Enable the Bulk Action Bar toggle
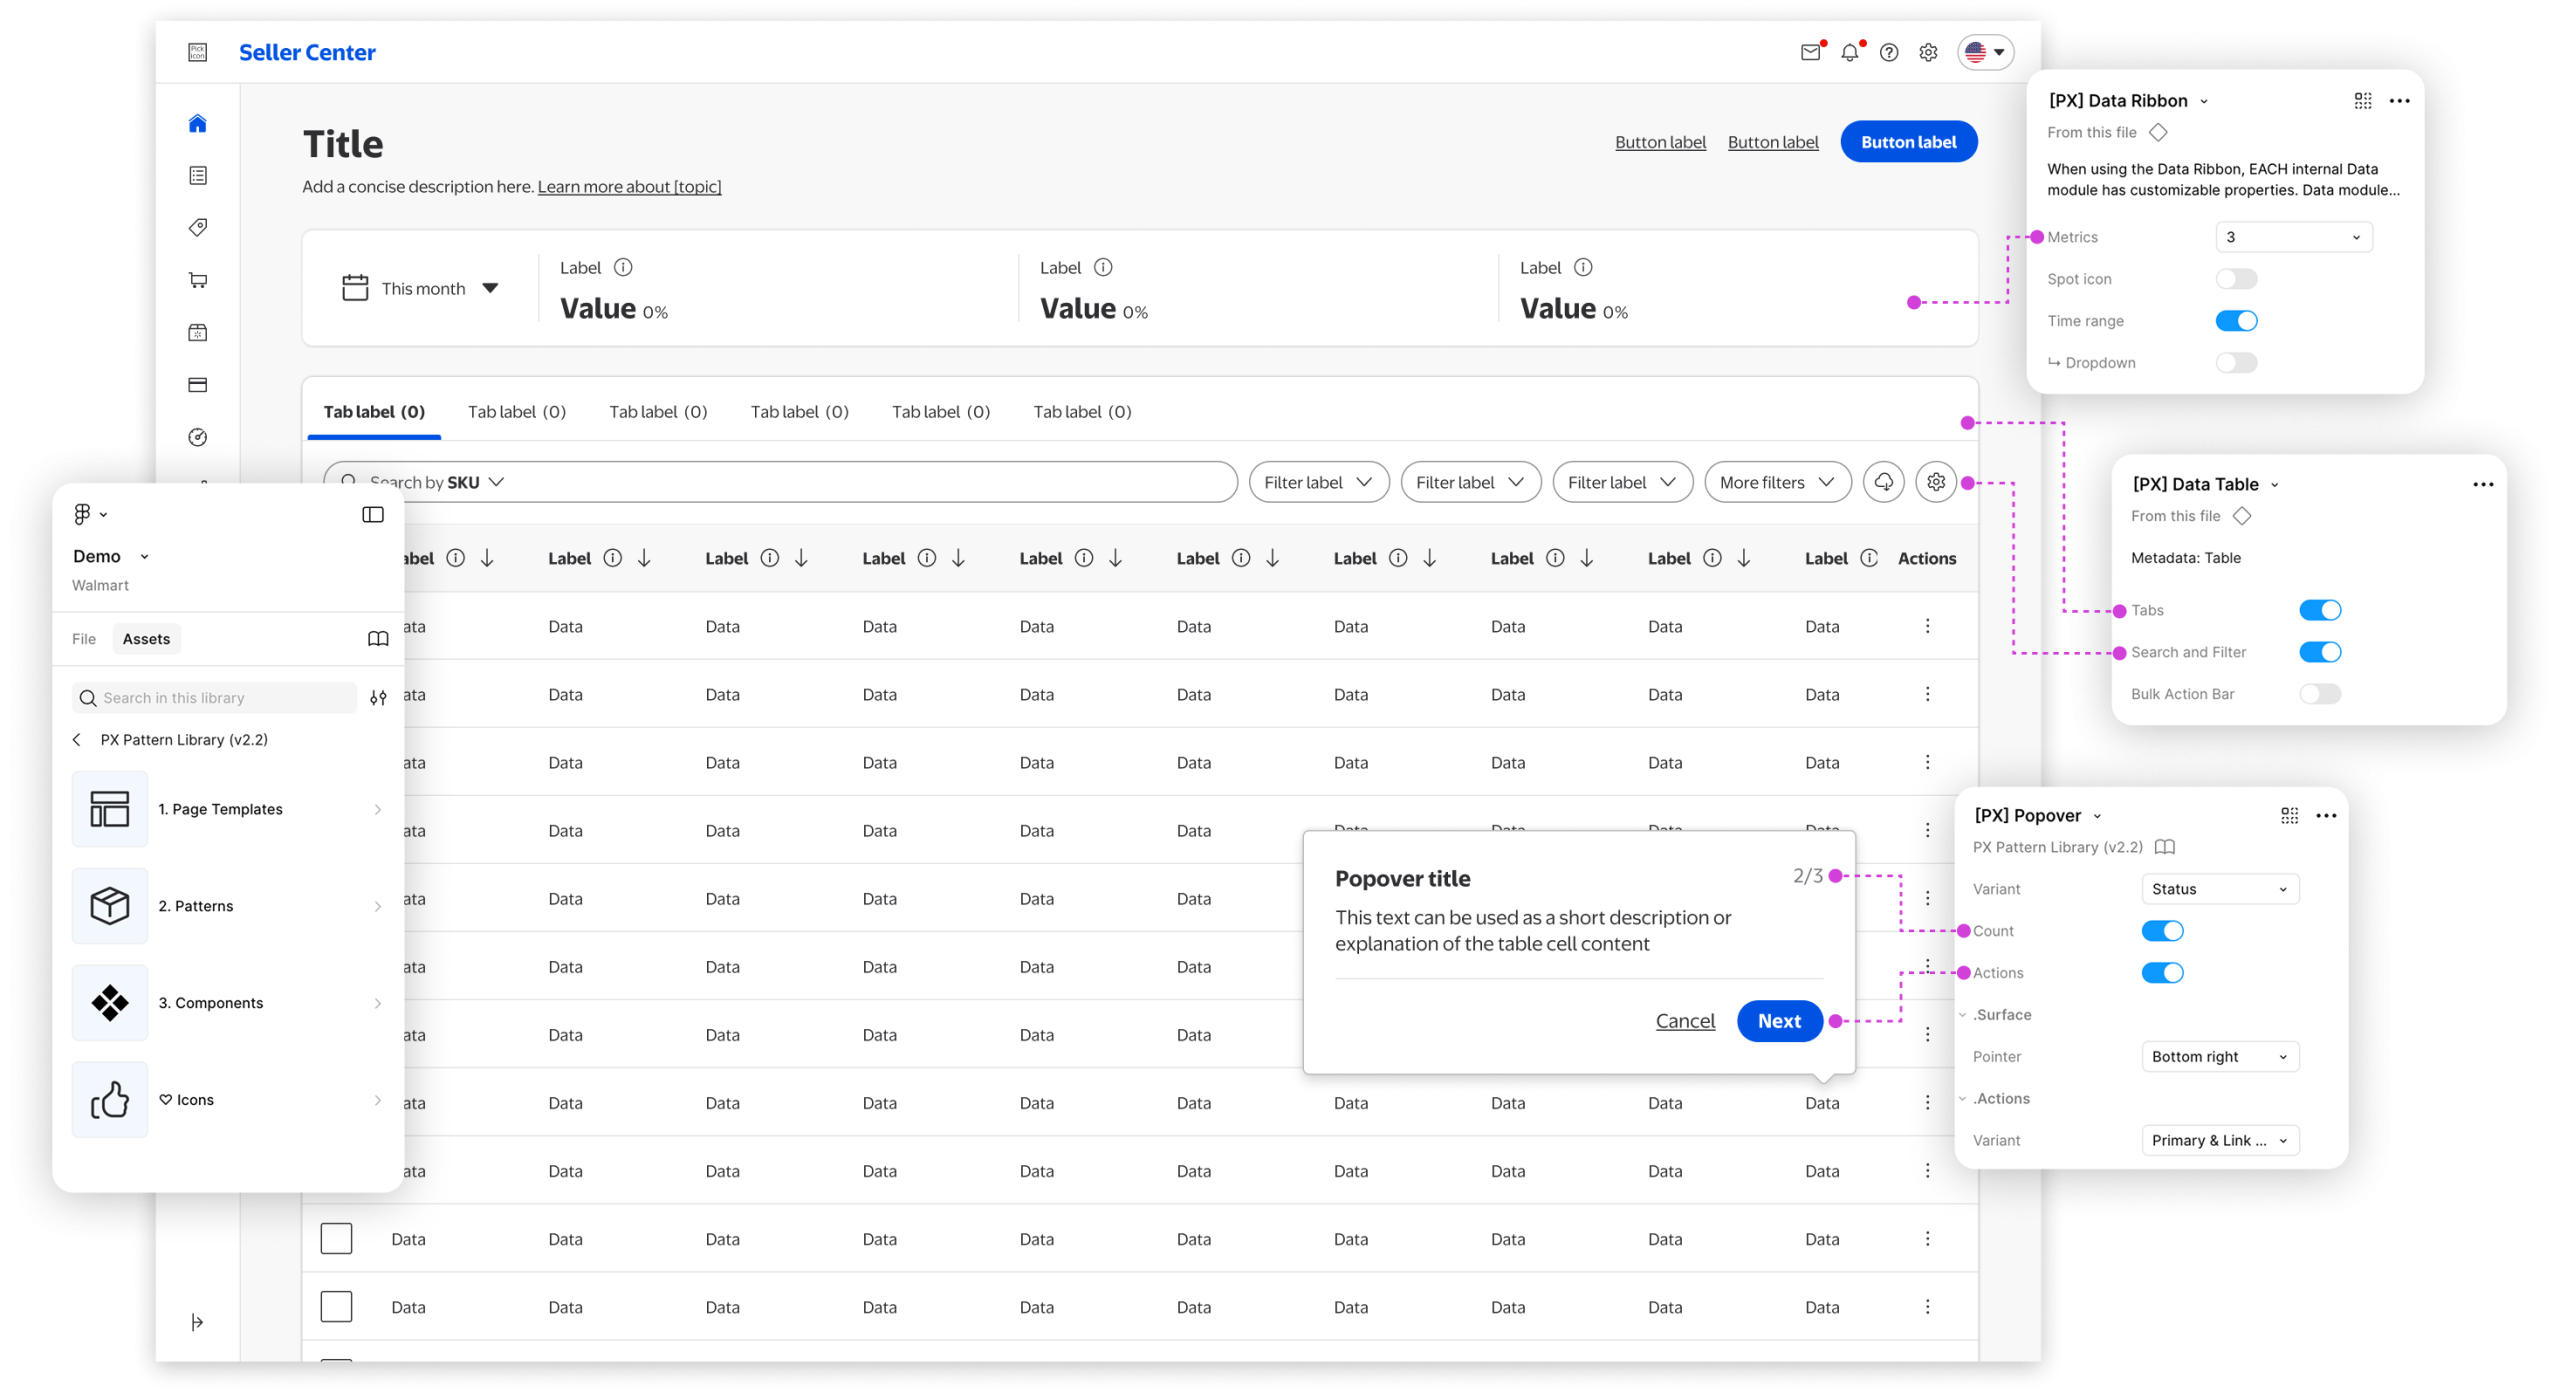Screen dimensions: 2560x1393 click(2320, 694)
